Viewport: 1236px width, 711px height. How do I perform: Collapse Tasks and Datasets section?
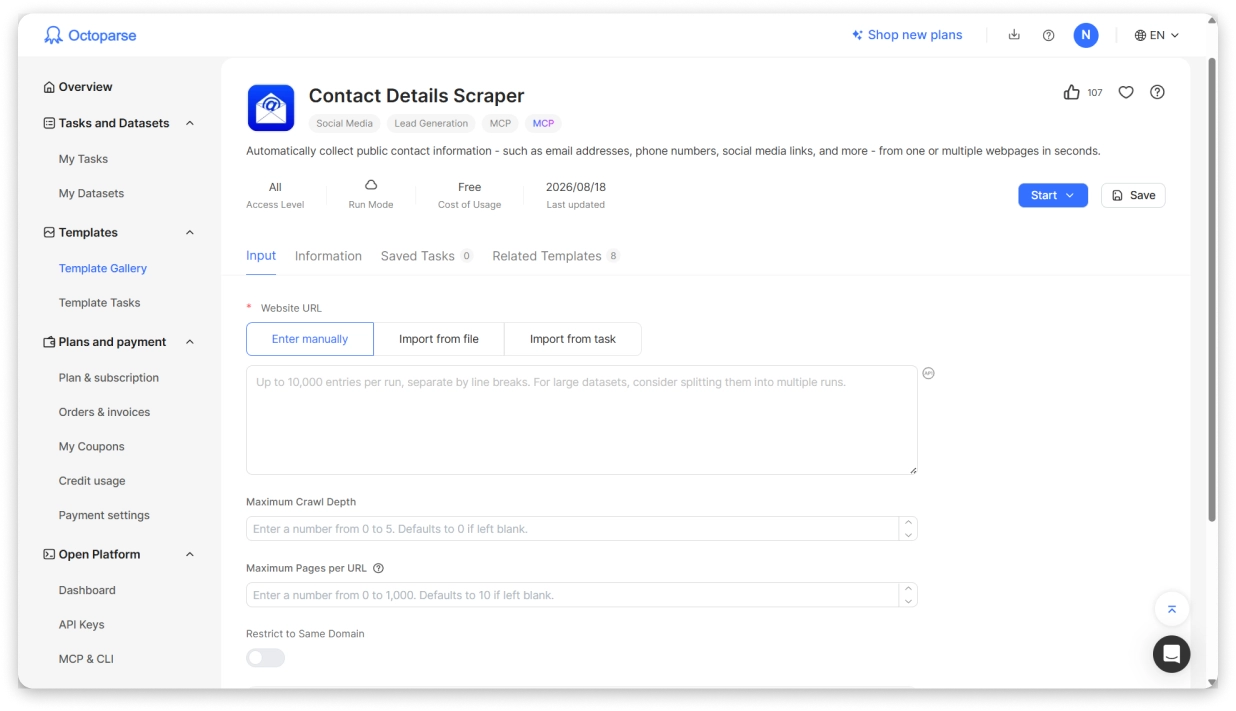190,123
